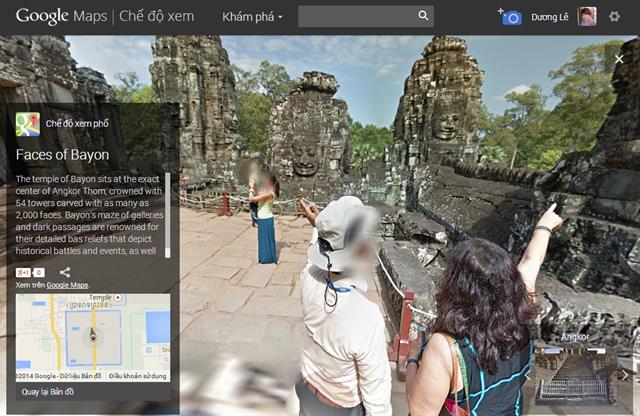Click the magnifier search icon

tap(424, 16)
